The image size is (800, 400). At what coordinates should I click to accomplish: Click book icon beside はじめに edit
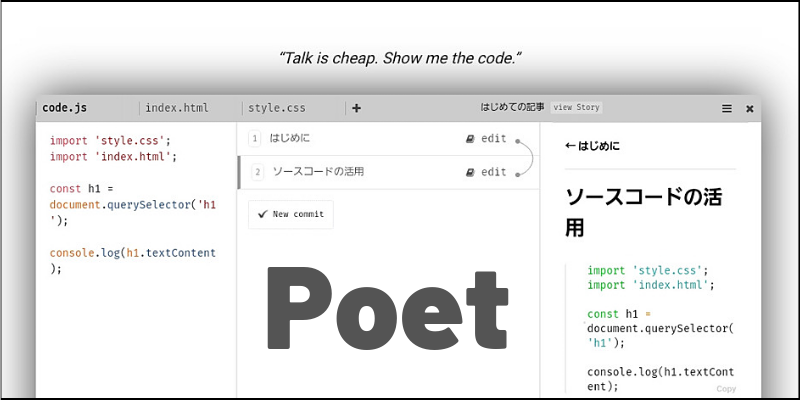coord(470,139)
